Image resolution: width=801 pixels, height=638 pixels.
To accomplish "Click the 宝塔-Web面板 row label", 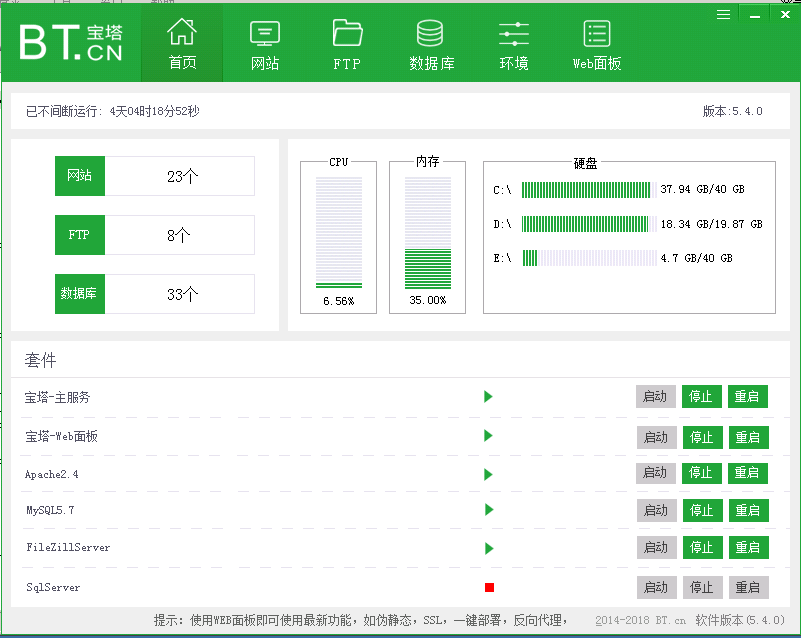I will click(x=61, y=436).
